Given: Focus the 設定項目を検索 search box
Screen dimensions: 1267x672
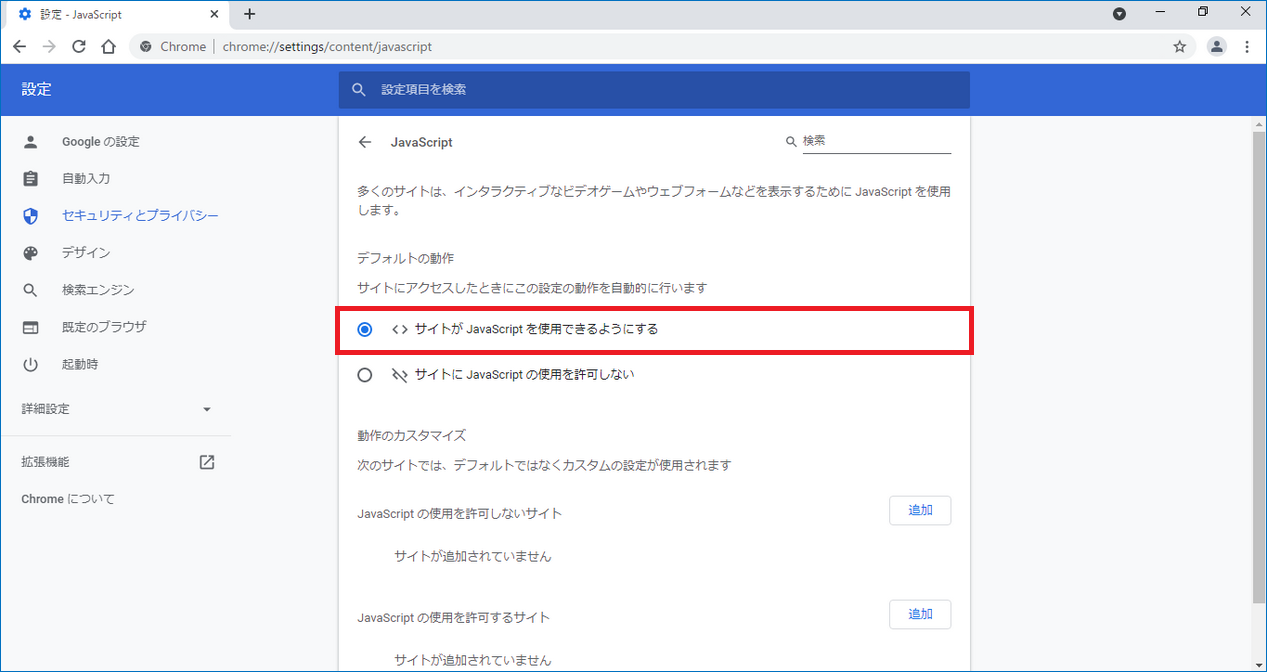Looking at the screenshot, I should 654,89.
